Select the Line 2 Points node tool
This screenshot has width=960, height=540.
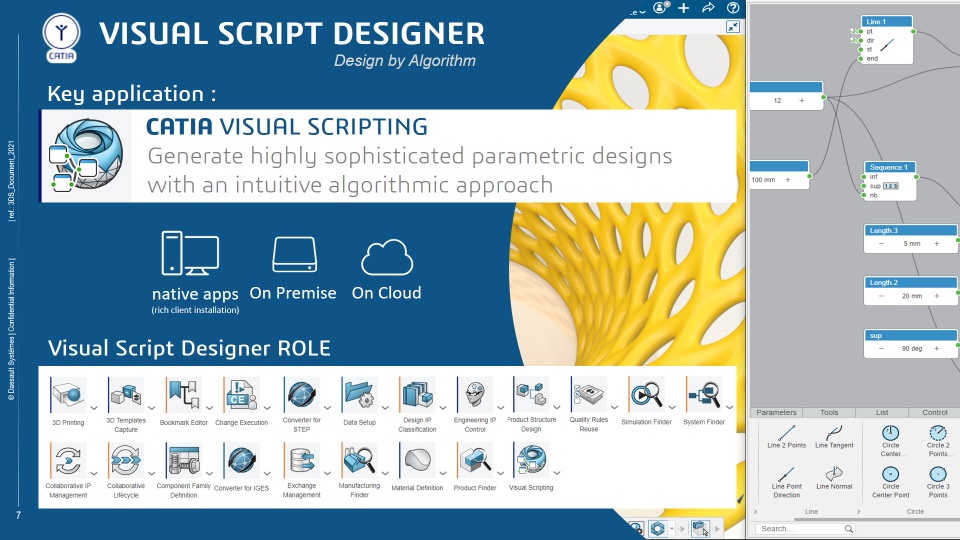(x=787, y=437)
